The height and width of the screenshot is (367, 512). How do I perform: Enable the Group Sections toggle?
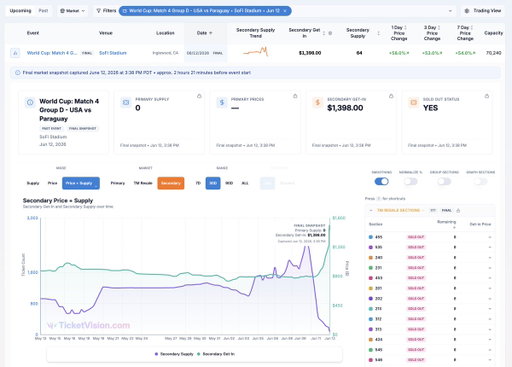coord(444,182)
